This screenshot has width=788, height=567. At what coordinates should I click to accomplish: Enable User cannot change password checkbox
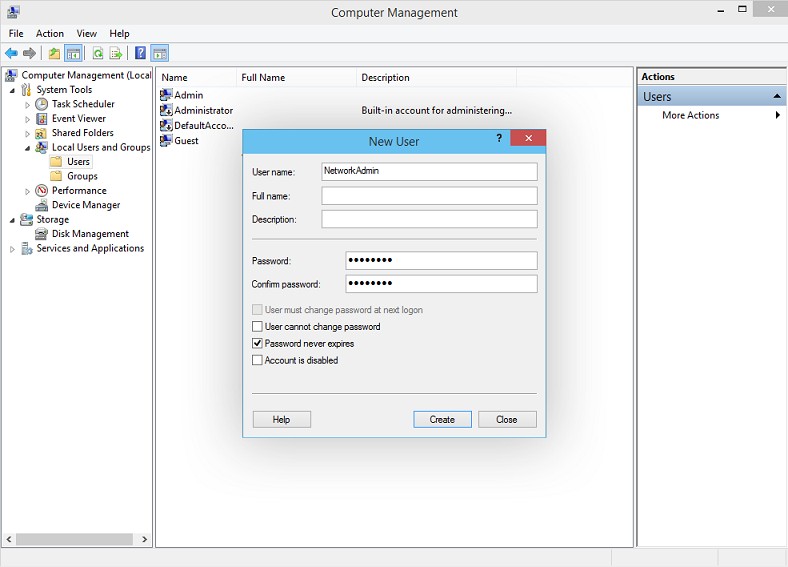click(x=257, y=327)
